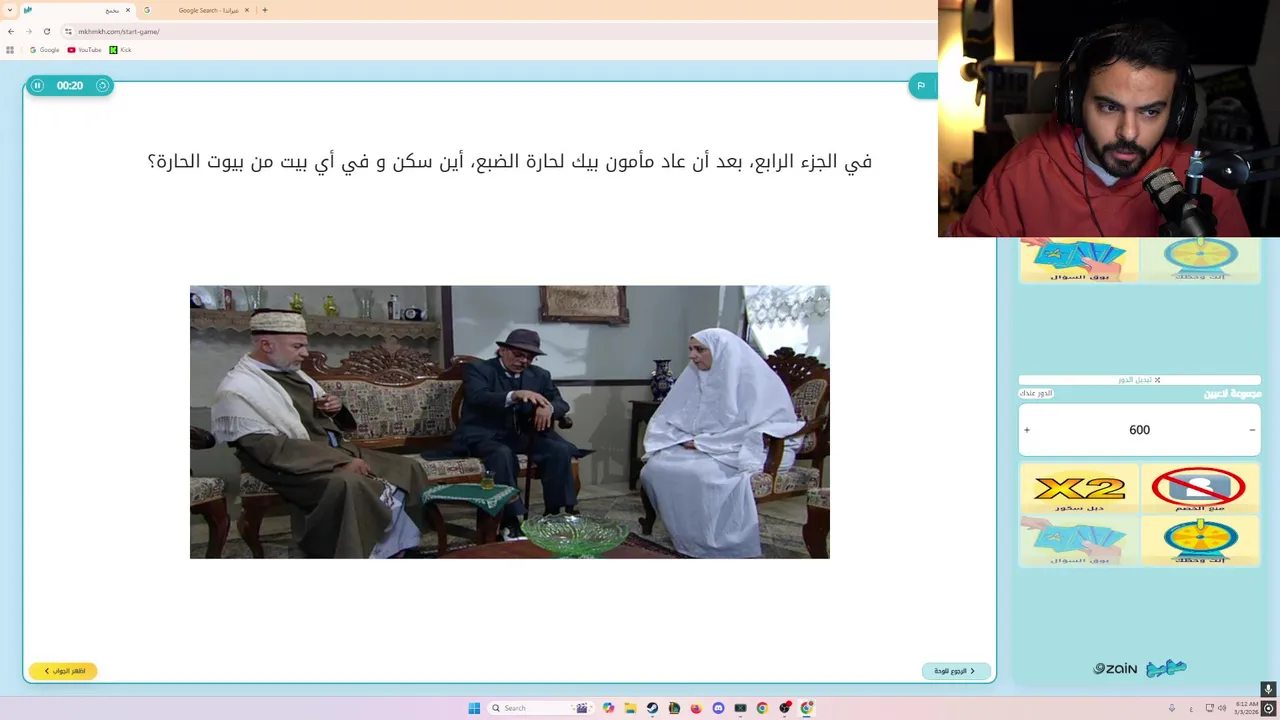Open Firefox from the taskbar
This screenshot has width=1280, height=720.
point(696,708)
